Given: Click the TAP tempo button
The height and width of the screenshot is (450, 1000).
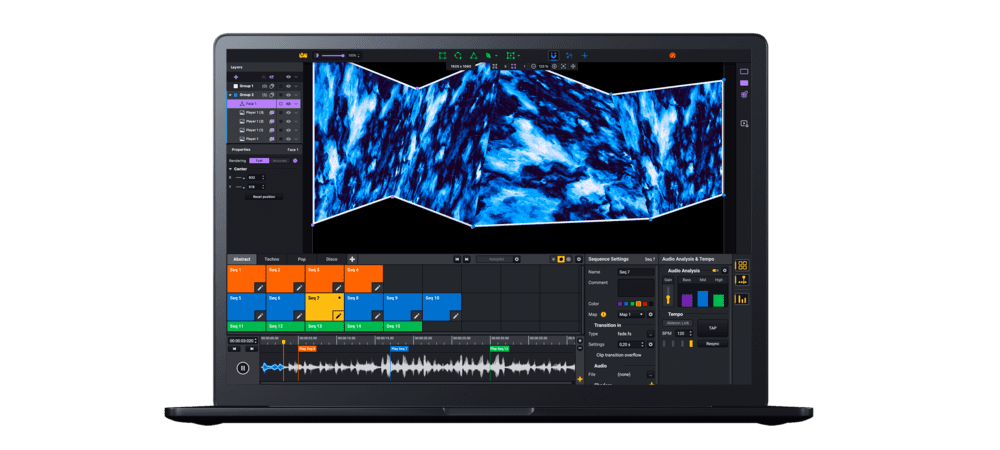Looking at the screenshot, I should [712, 328].
